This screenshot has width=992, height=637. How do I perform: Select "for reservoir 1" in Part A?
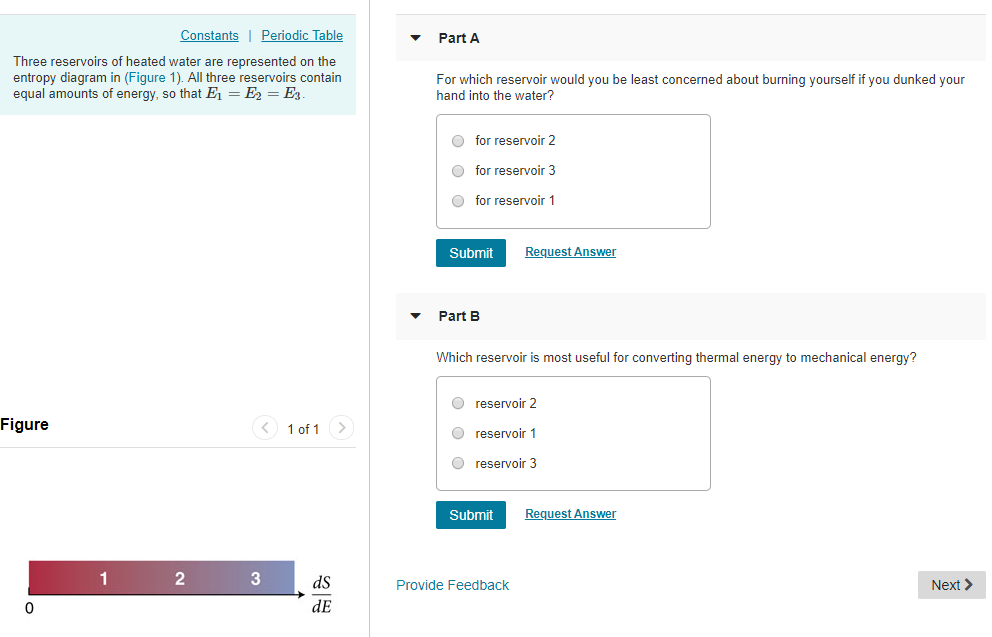coord(458,201)
